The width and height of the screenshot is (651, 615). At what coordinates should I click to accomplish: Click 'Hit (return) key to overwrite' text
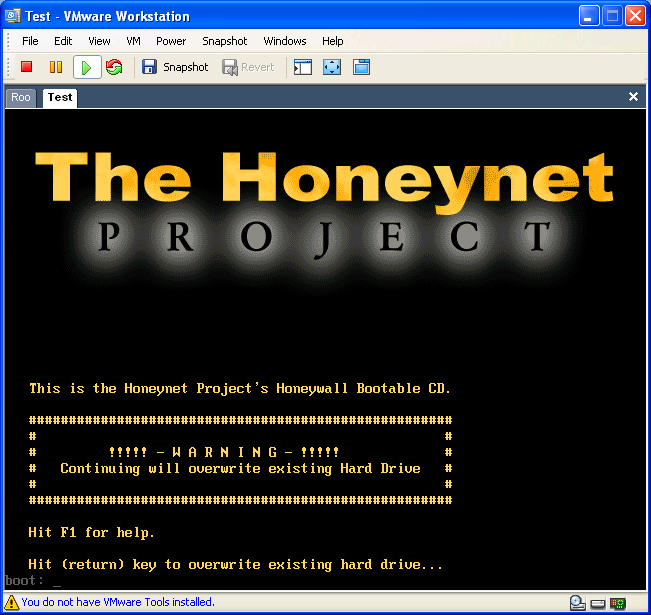click(235, 564)
